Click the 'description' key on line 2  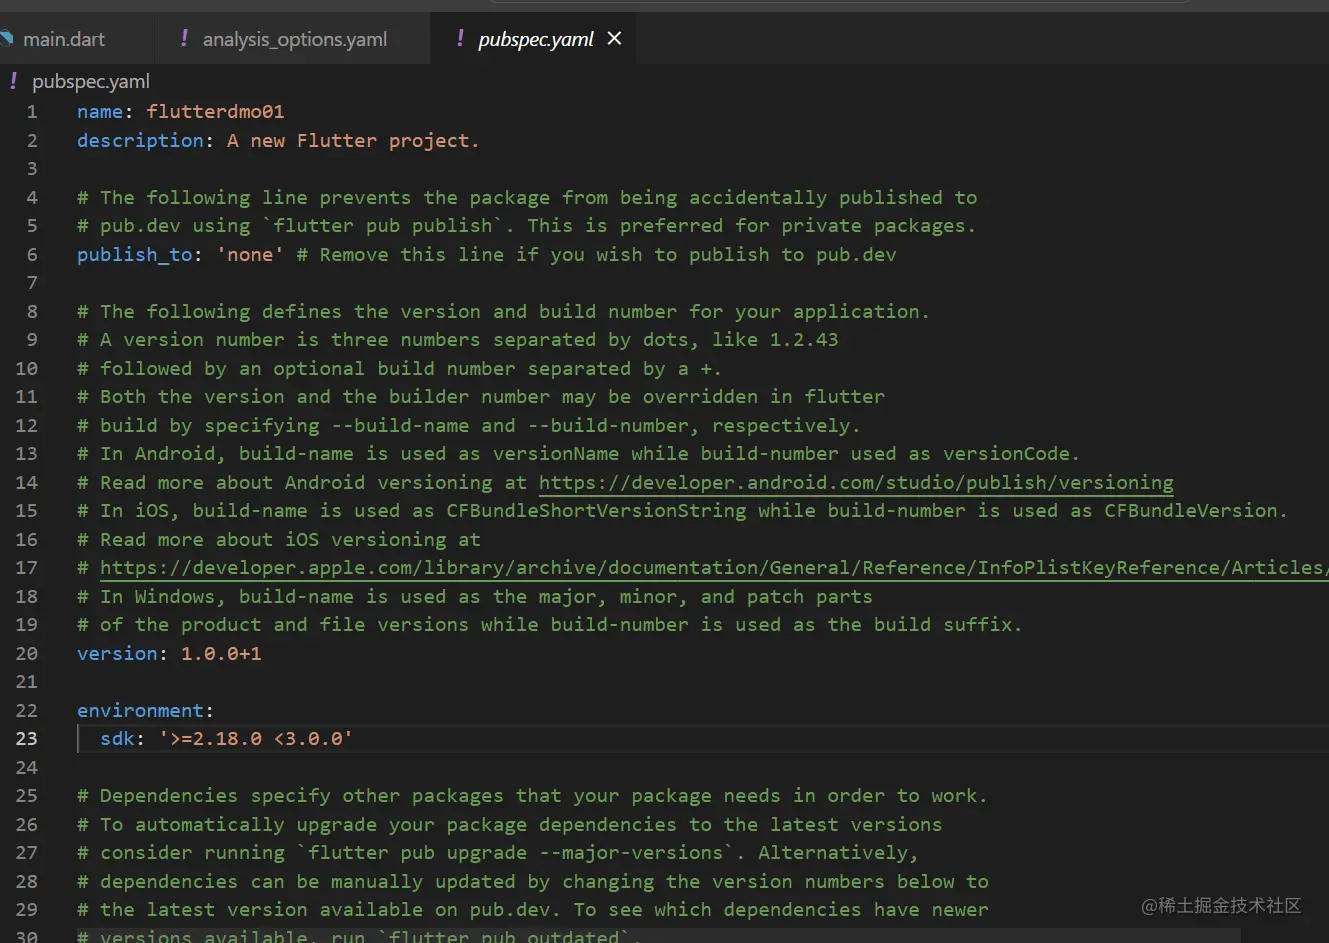tap(140, 141)
